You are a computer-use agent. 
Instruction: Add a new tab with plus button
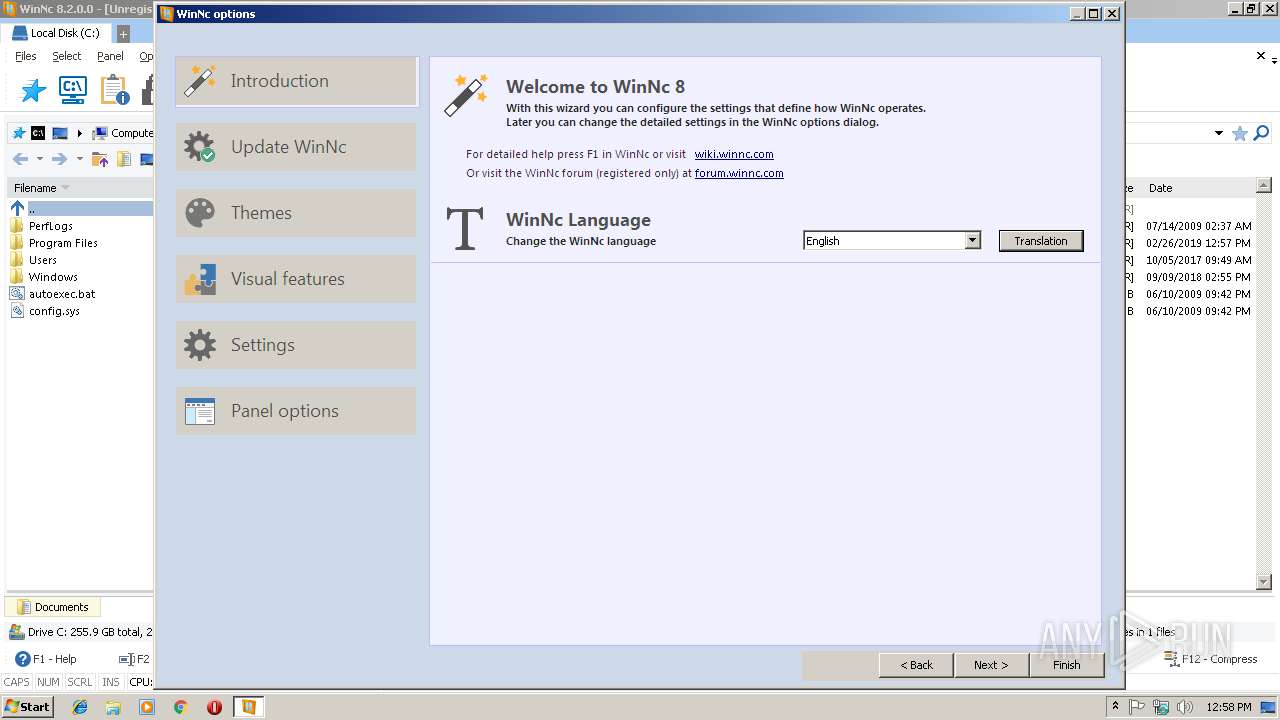click(124, 34)
